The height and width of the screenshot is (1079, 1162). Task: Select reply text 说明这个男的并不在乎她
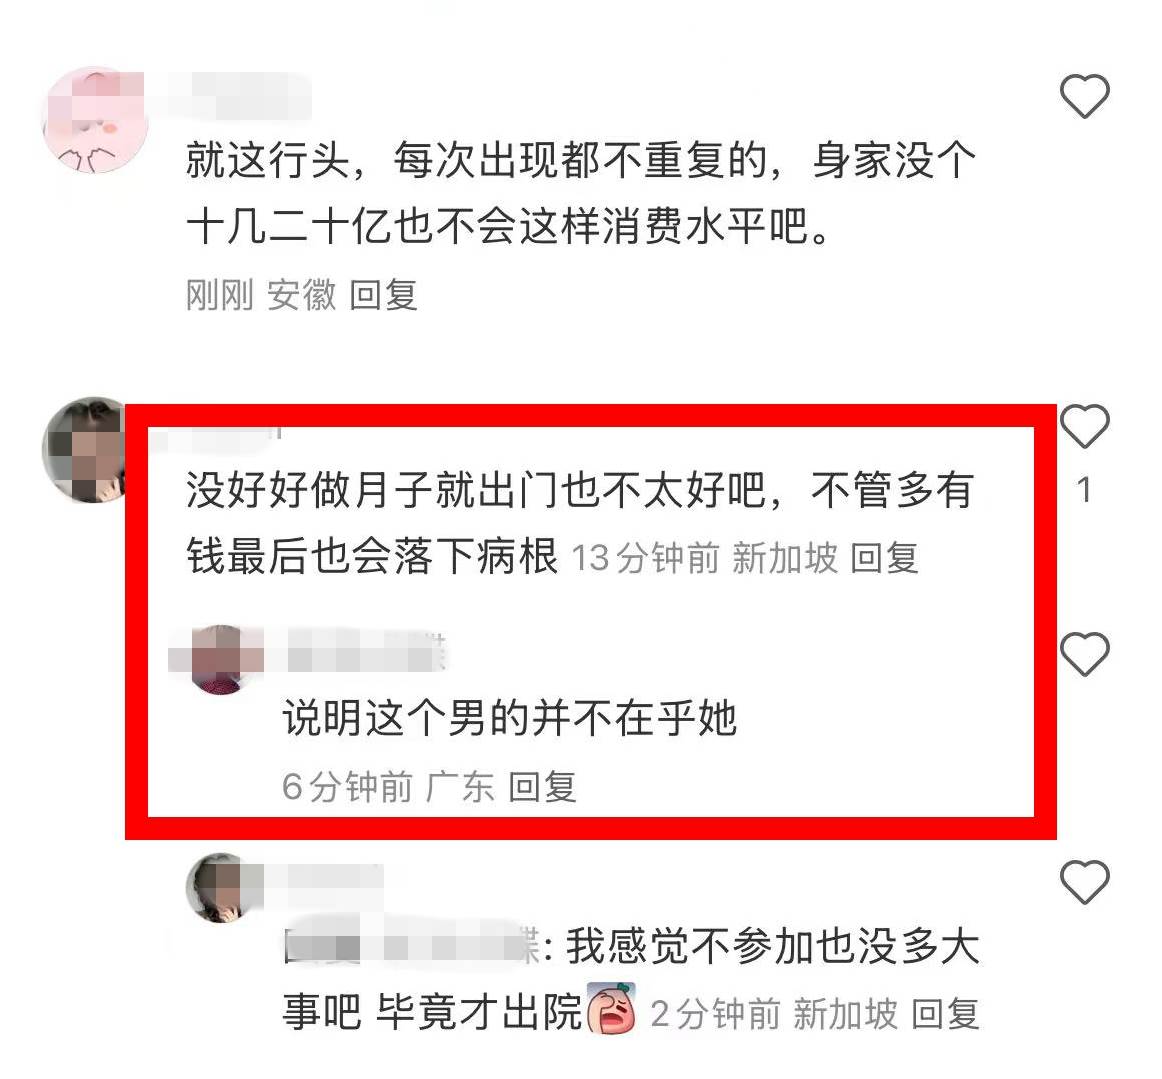pos(510,718)
